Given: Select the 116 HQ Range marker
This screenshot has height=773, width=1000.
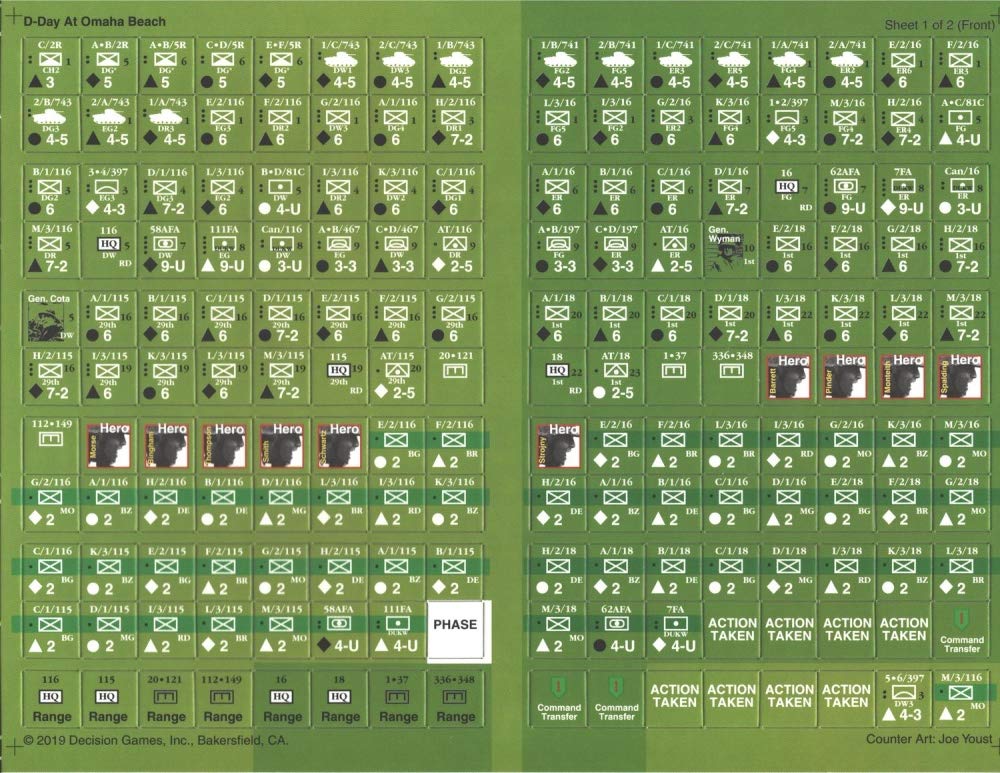Looking at the screenshot, I should (x=50, y=698).
